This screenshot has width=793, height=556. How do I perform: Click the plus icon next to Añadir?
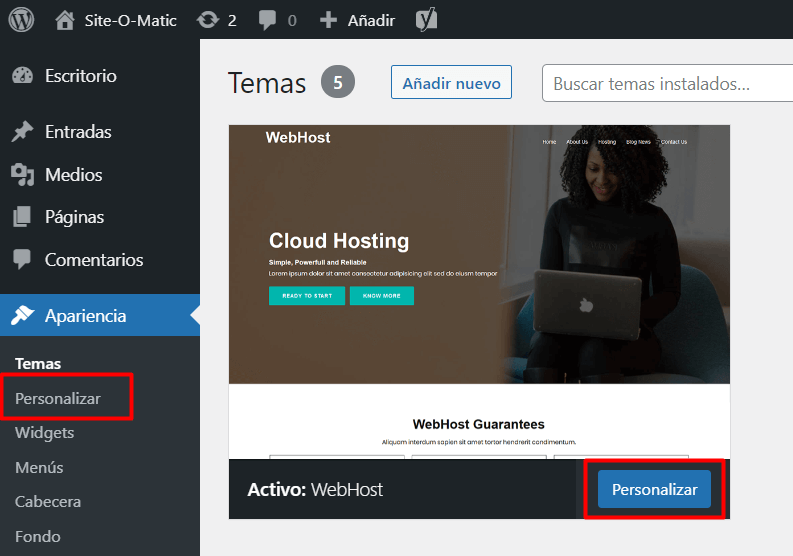tap(328, 20)
